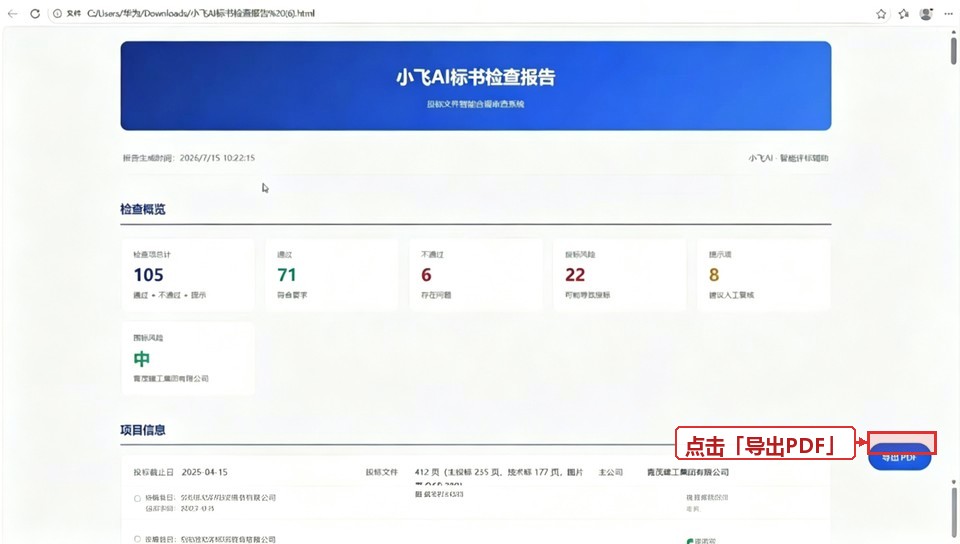The width and height of the screenshot is (960, 544).
Task: Open the browser settings and more menu
Action: pyautogui.click(x=948, y=14)
